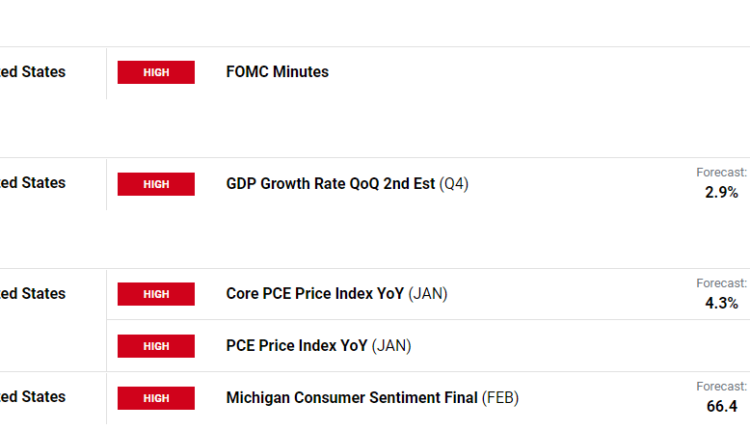Screen dimensions: 750x430
Task: Click the (Q4) period label
Action: (454, 184)
